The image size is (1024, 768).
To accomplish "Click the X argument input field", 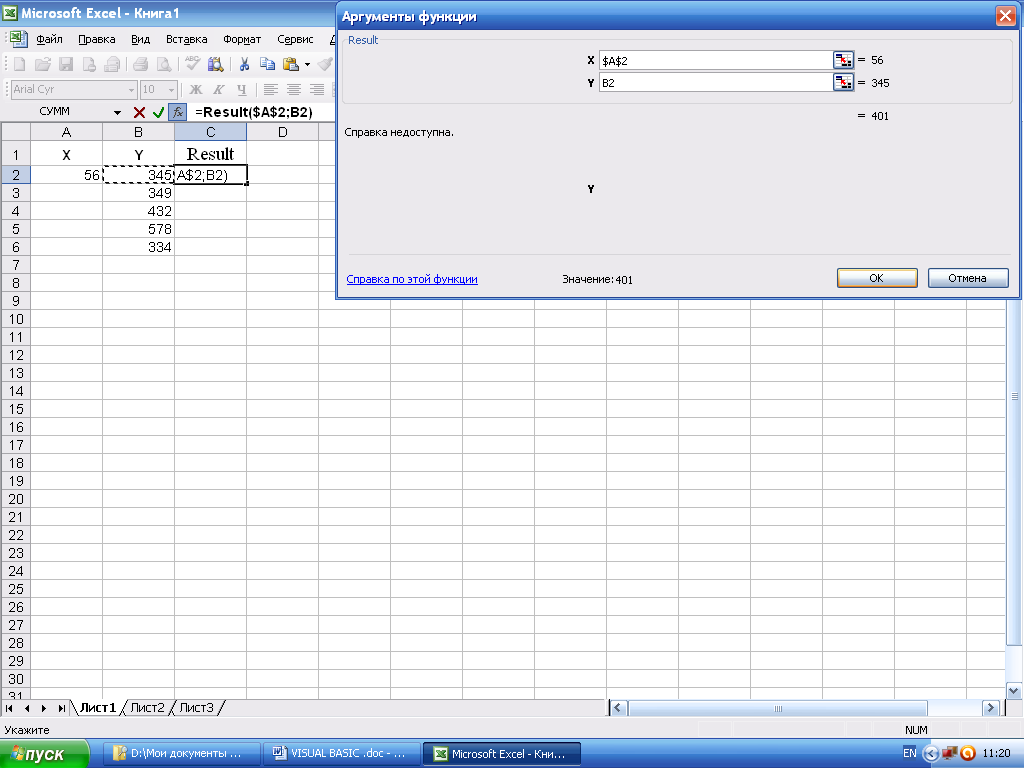I will pos(716,61).
